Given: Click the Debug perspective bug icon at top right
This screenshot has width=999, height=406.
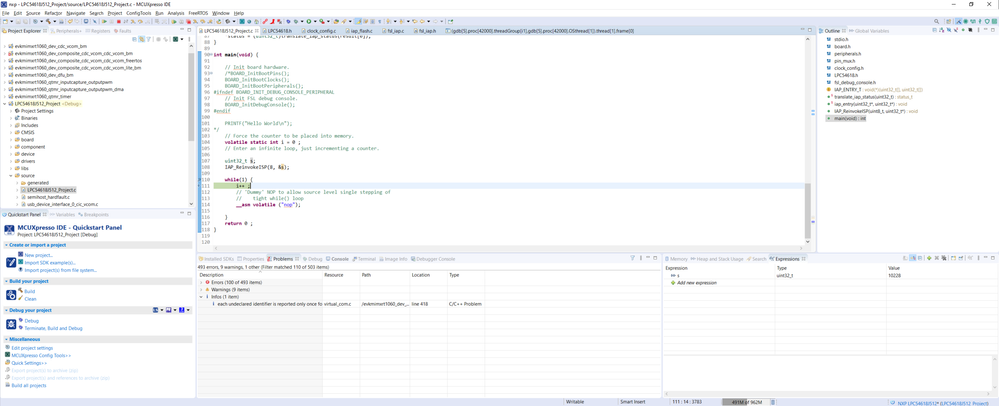Looking at the screenshot, I should (966, 21).
